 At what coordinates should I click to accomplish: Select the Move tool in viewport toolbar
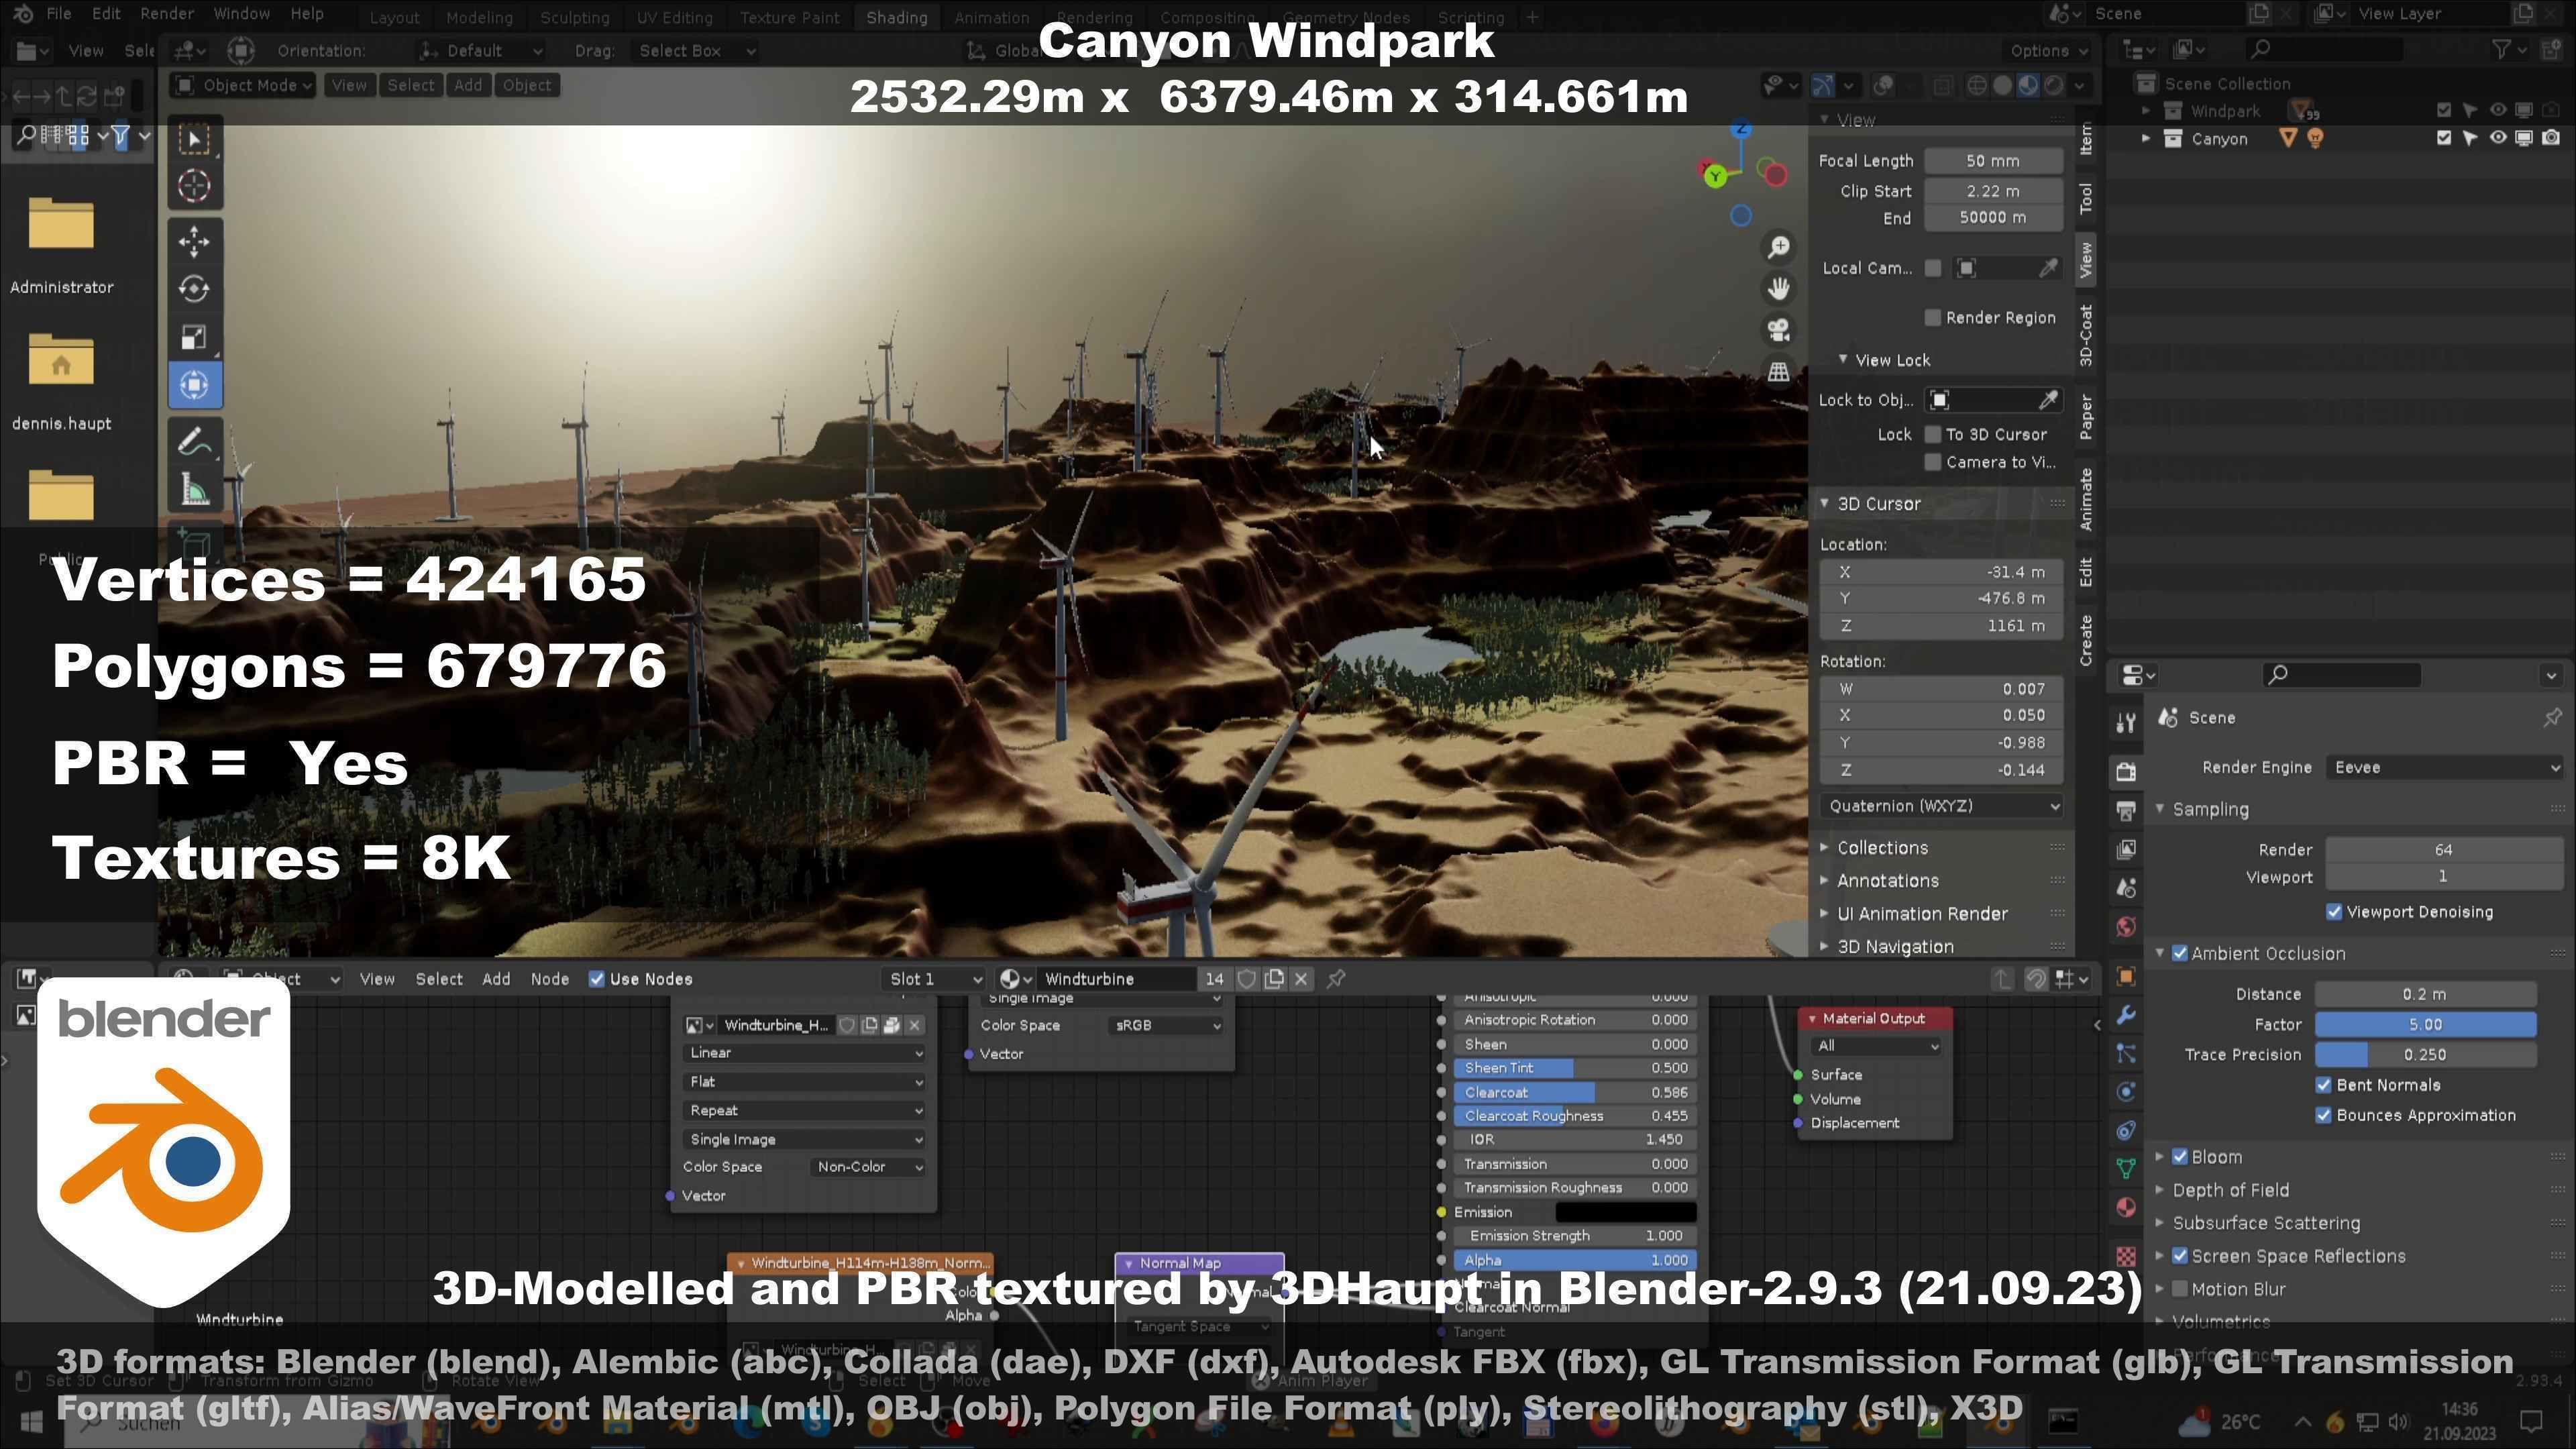(194, 241)
